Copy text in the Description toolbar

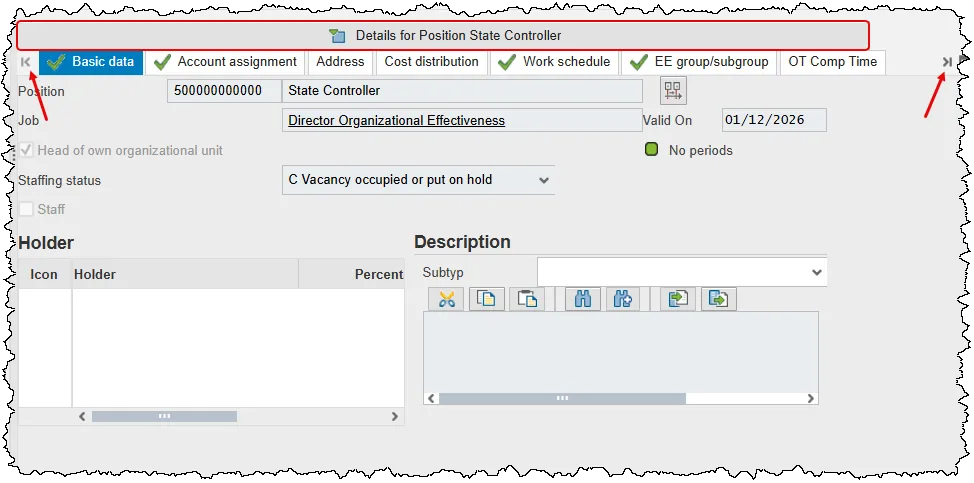pos(486,299)
